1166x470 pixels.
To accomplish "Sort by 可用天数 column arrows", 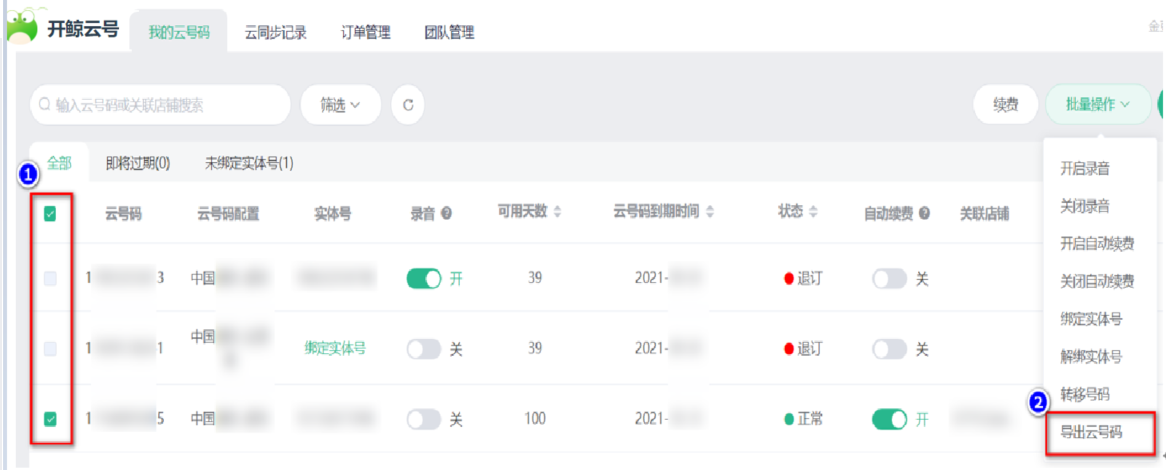I will click(x=558, y=213).
